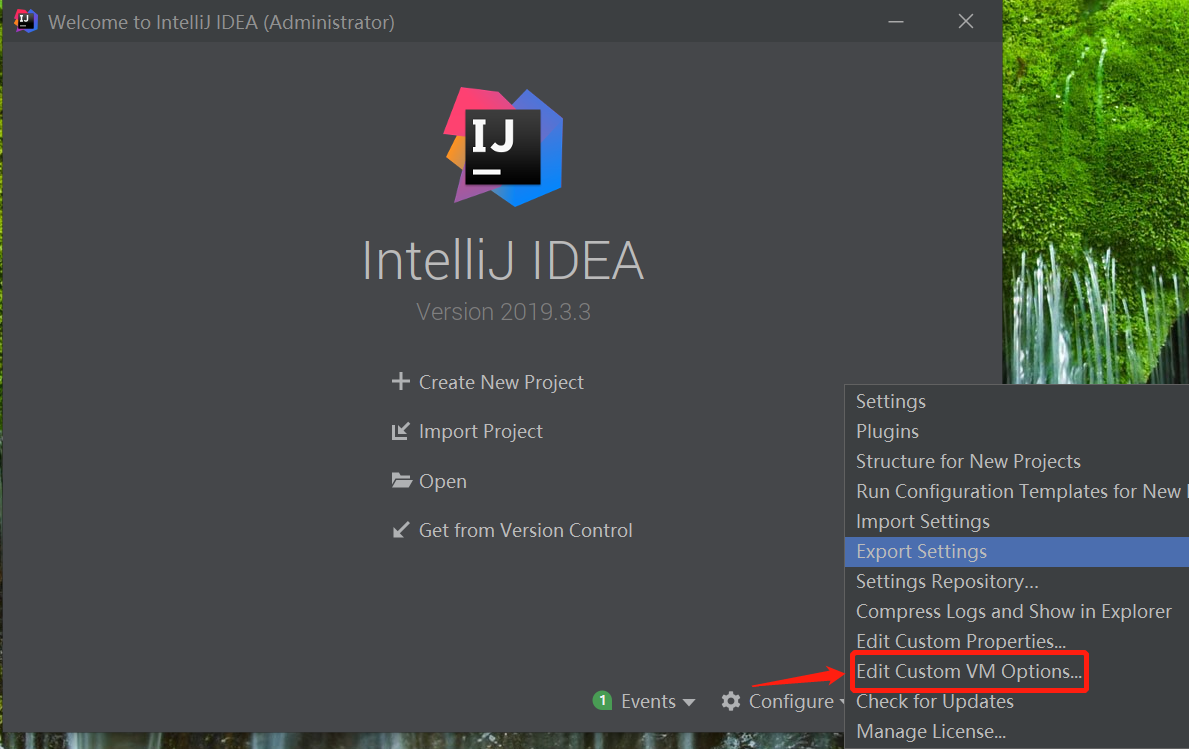Click the IntelliJ IDEA logo in center
Image resolution: width=1189 pixels, height=749 pixels.
tap(504, 146)
